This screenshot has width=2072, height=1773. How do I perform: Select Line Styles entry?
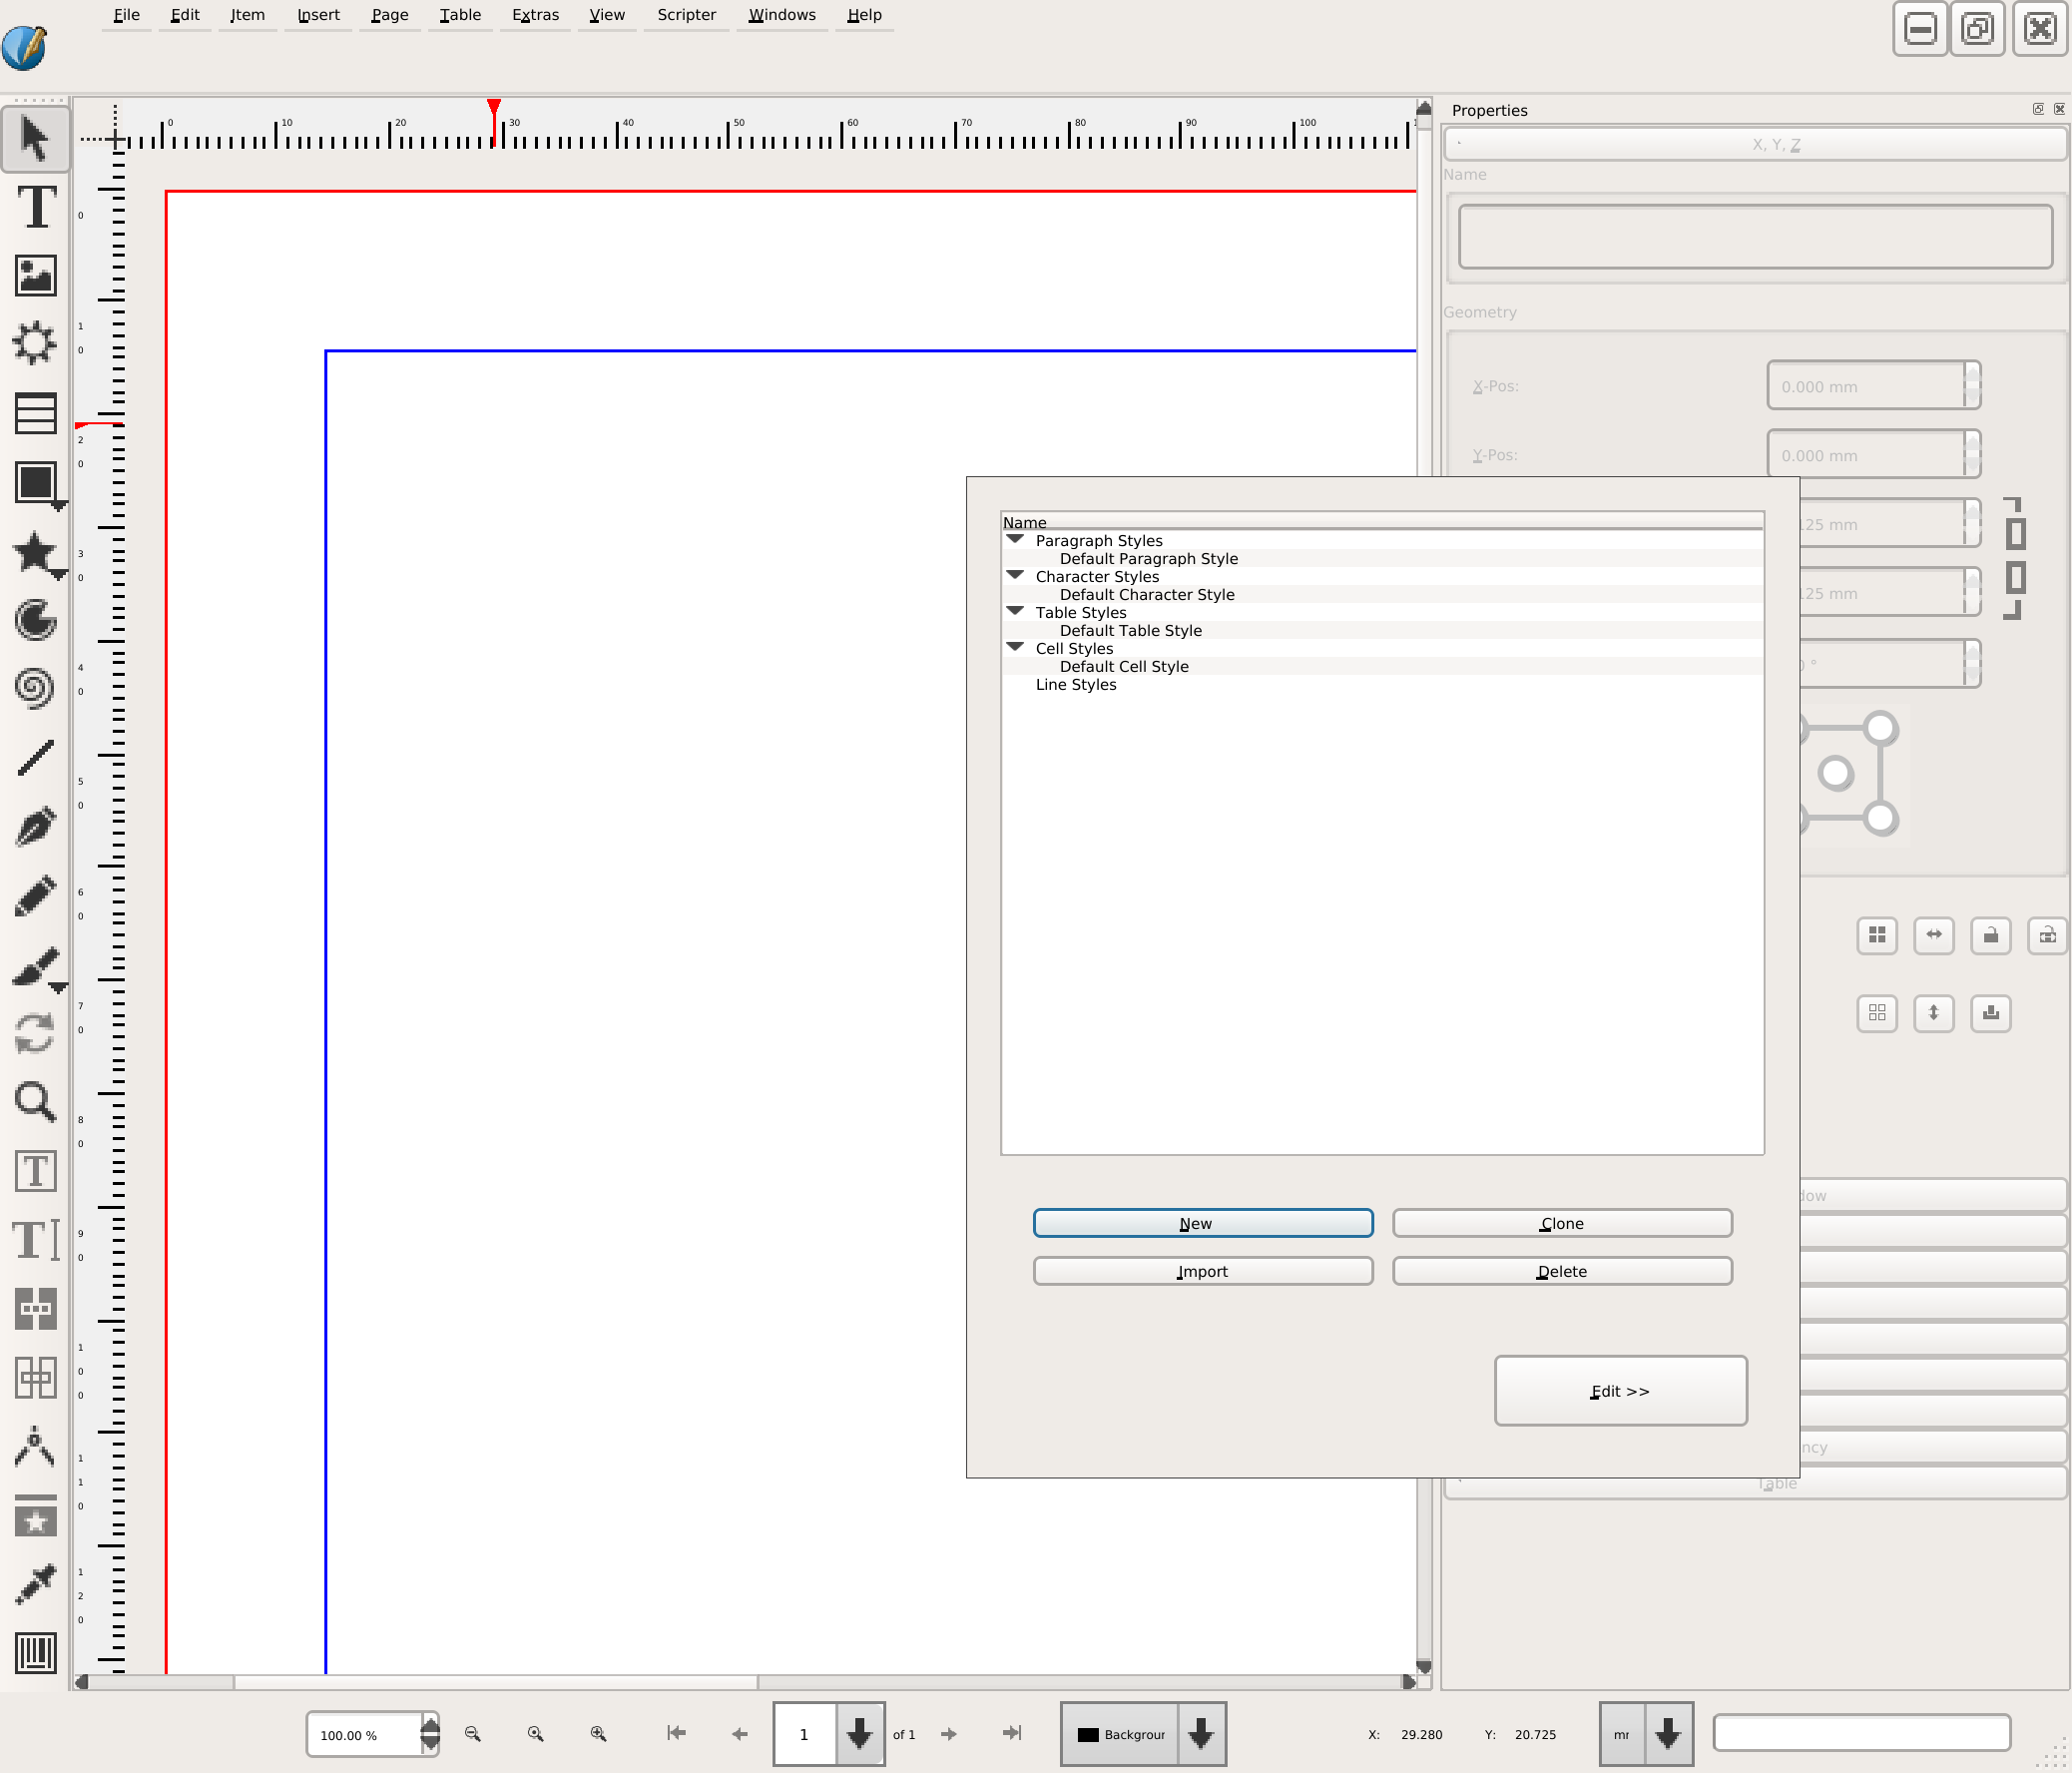(1075, 684)
